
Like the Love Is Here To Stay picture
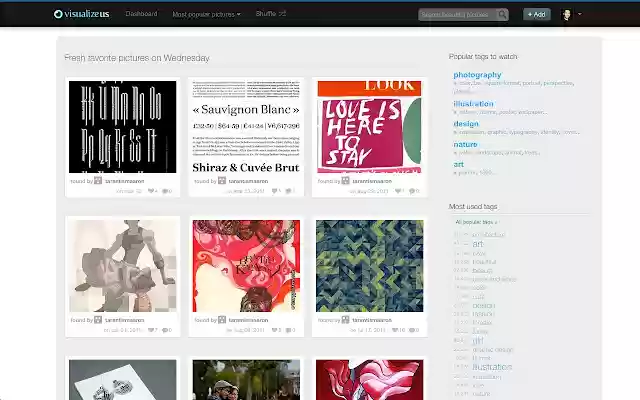[x=399, y=191]
